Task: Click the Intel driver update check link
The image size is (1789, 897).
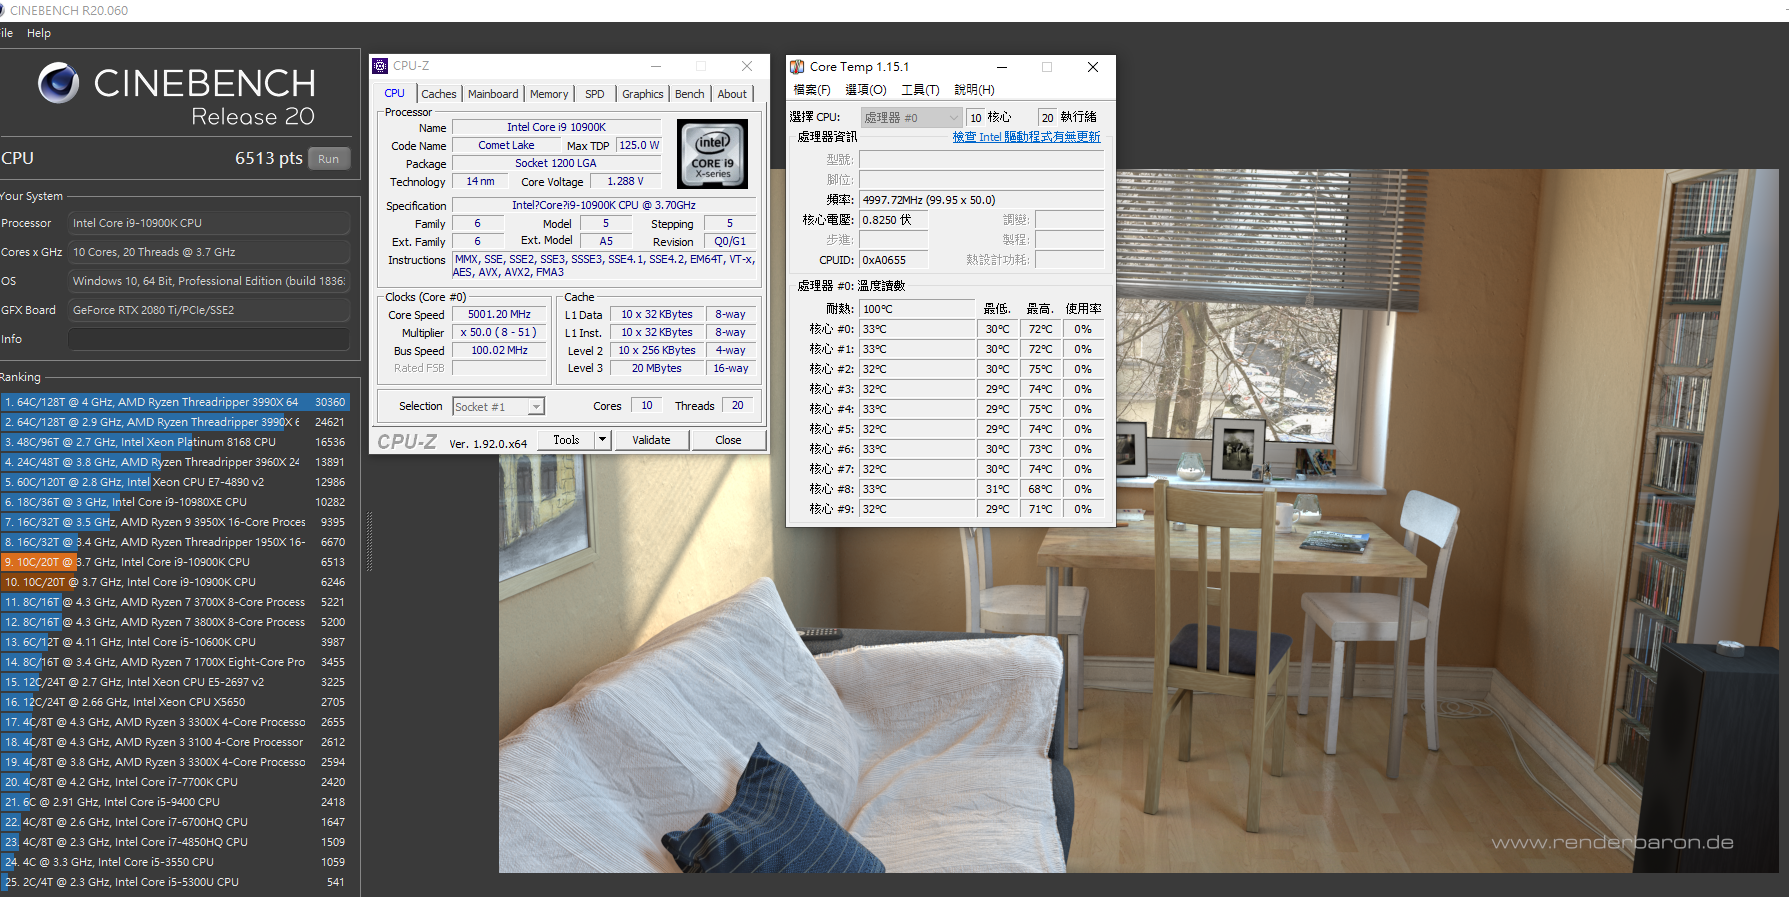Action: 1026,137
